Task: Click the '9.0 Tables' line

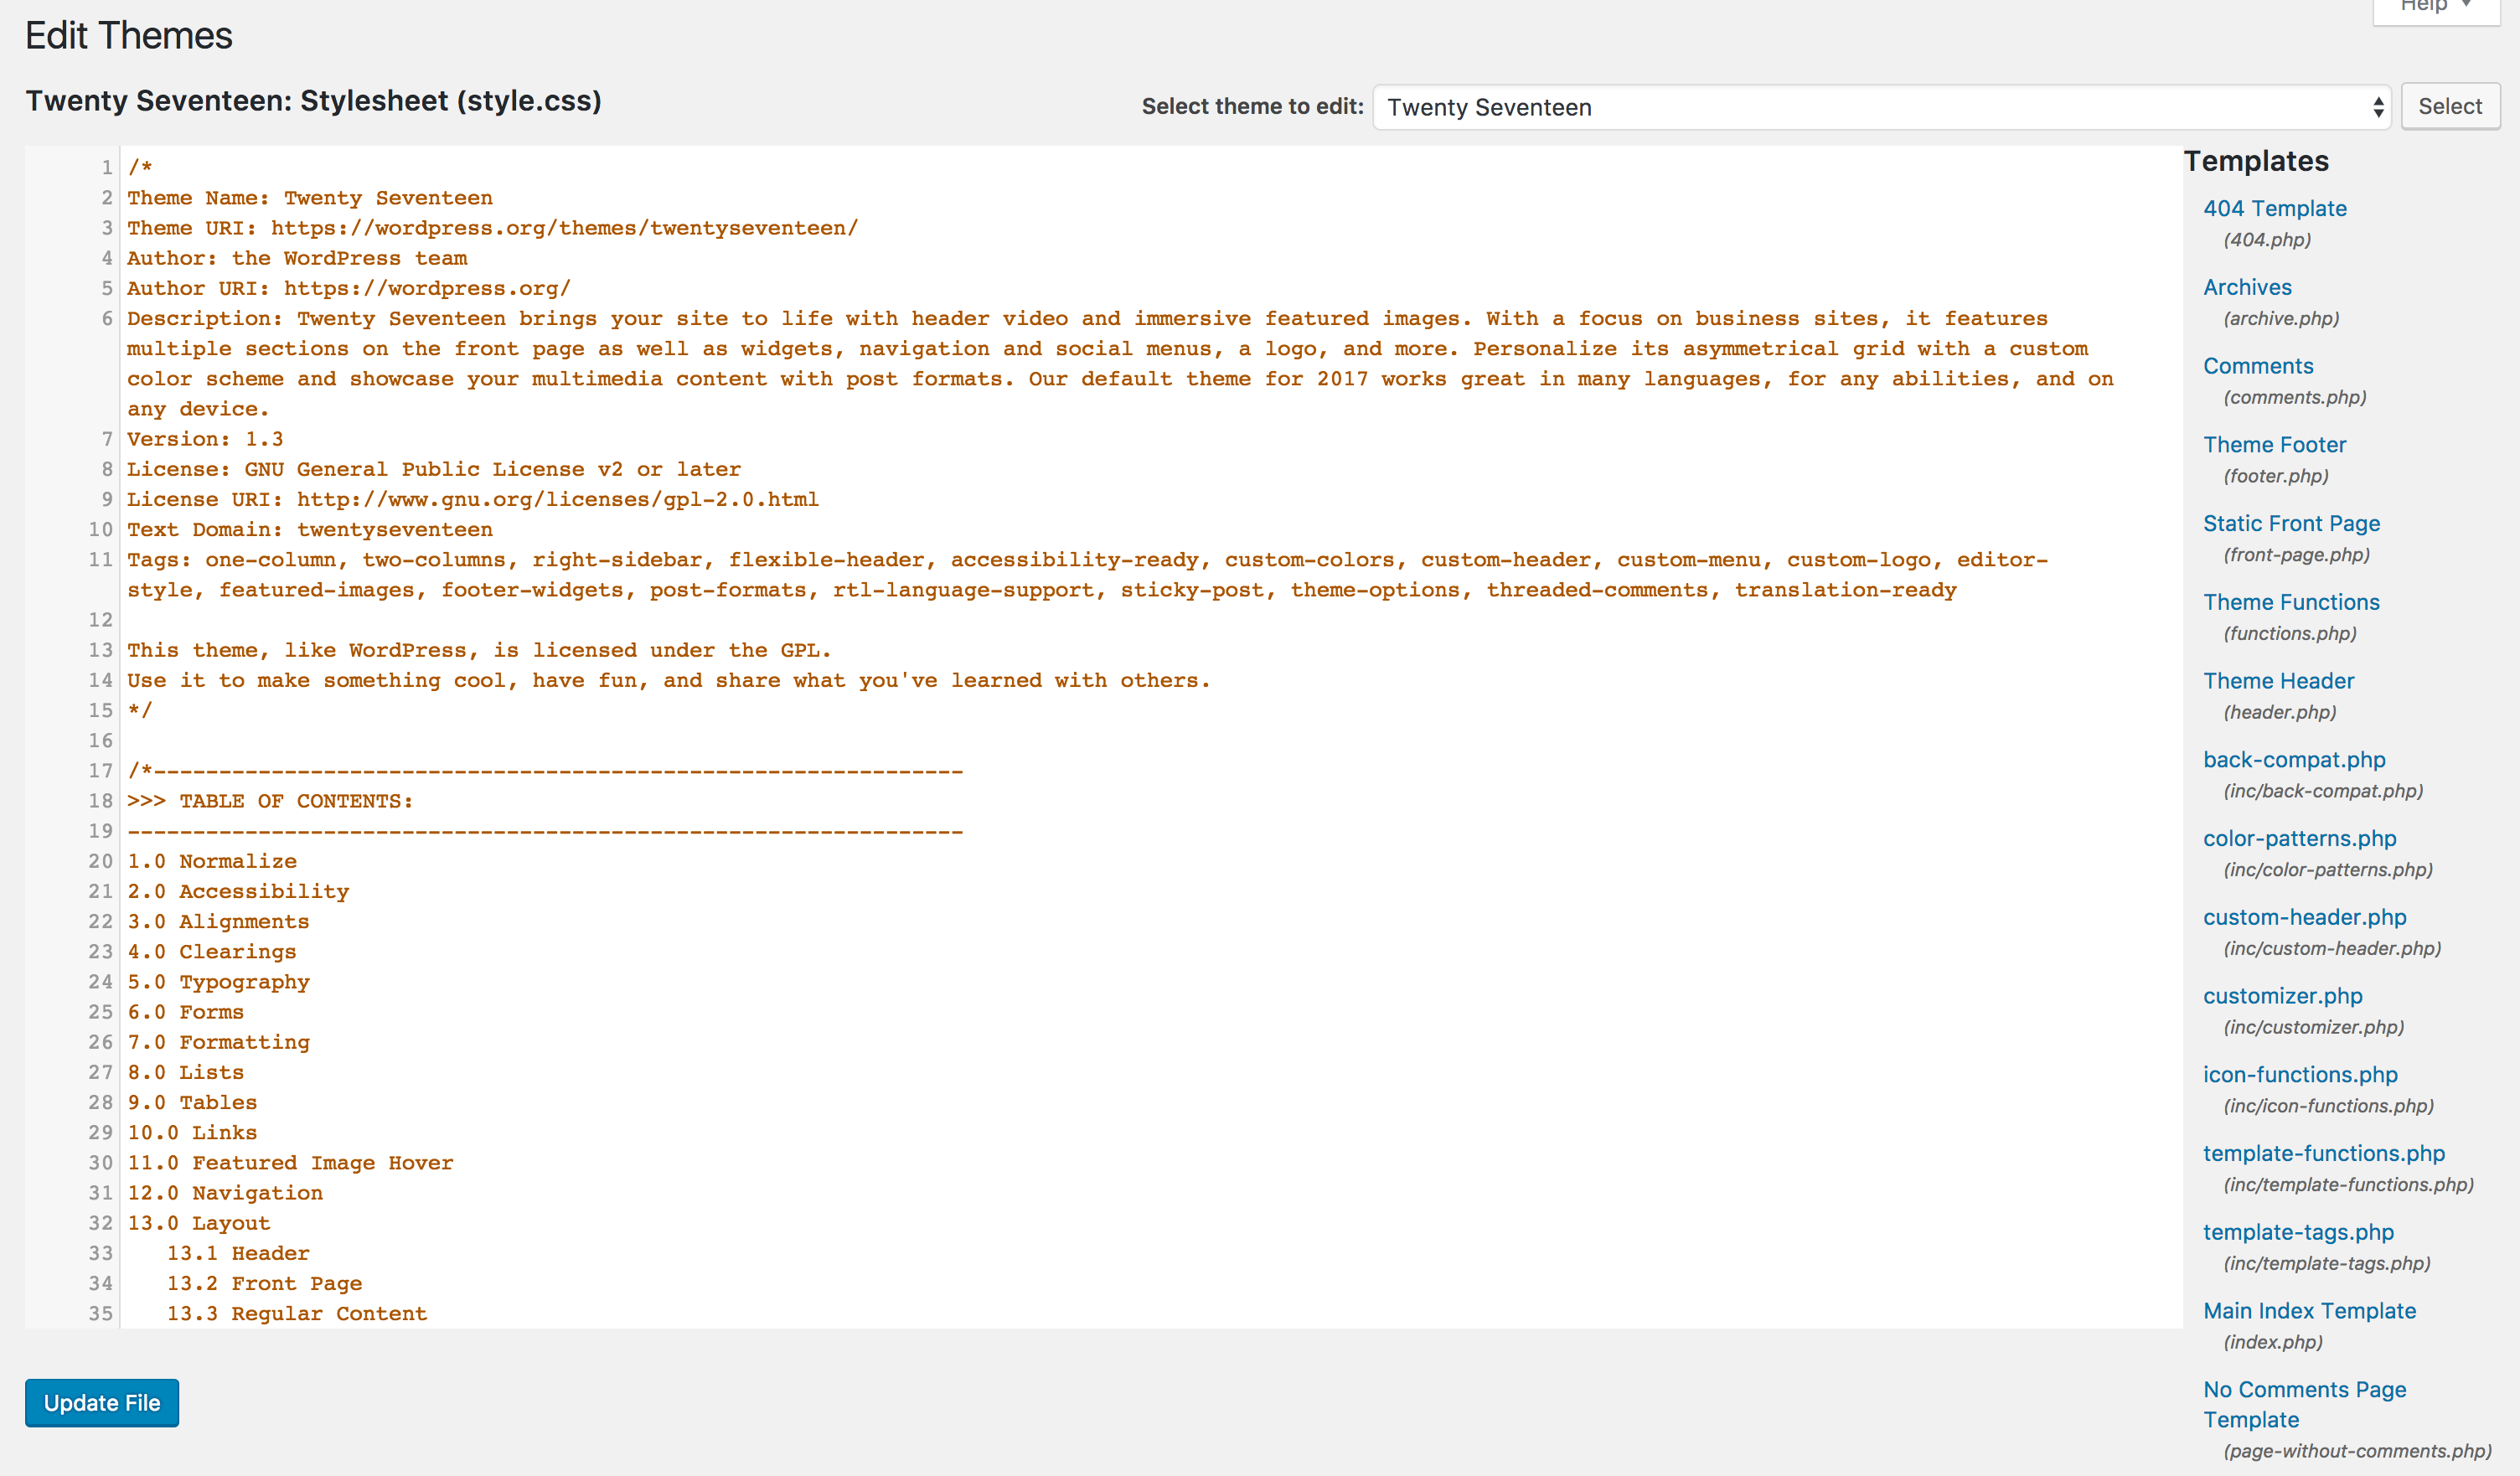Action: (192, 1102)
